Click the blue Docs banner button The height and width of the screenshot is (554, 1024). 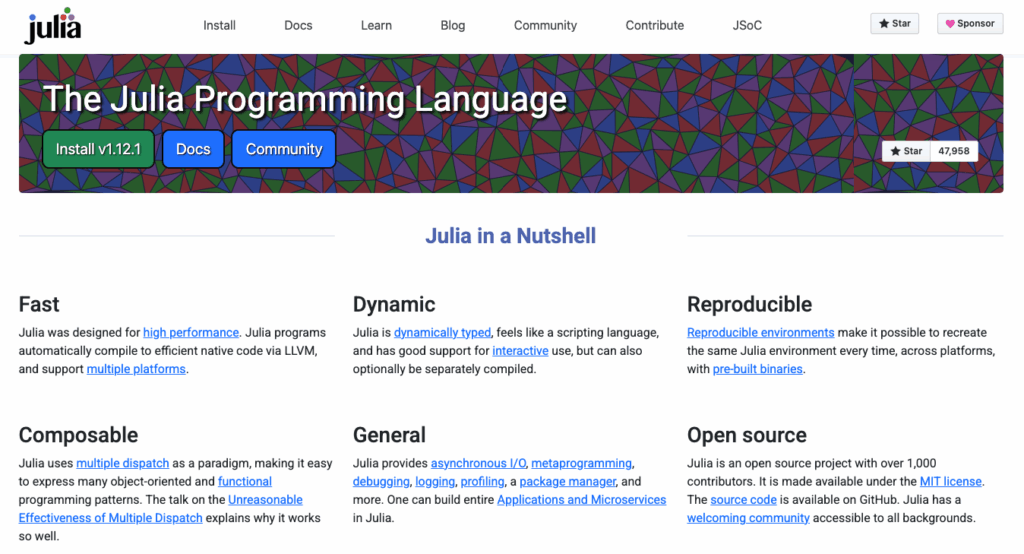(193, 149)
